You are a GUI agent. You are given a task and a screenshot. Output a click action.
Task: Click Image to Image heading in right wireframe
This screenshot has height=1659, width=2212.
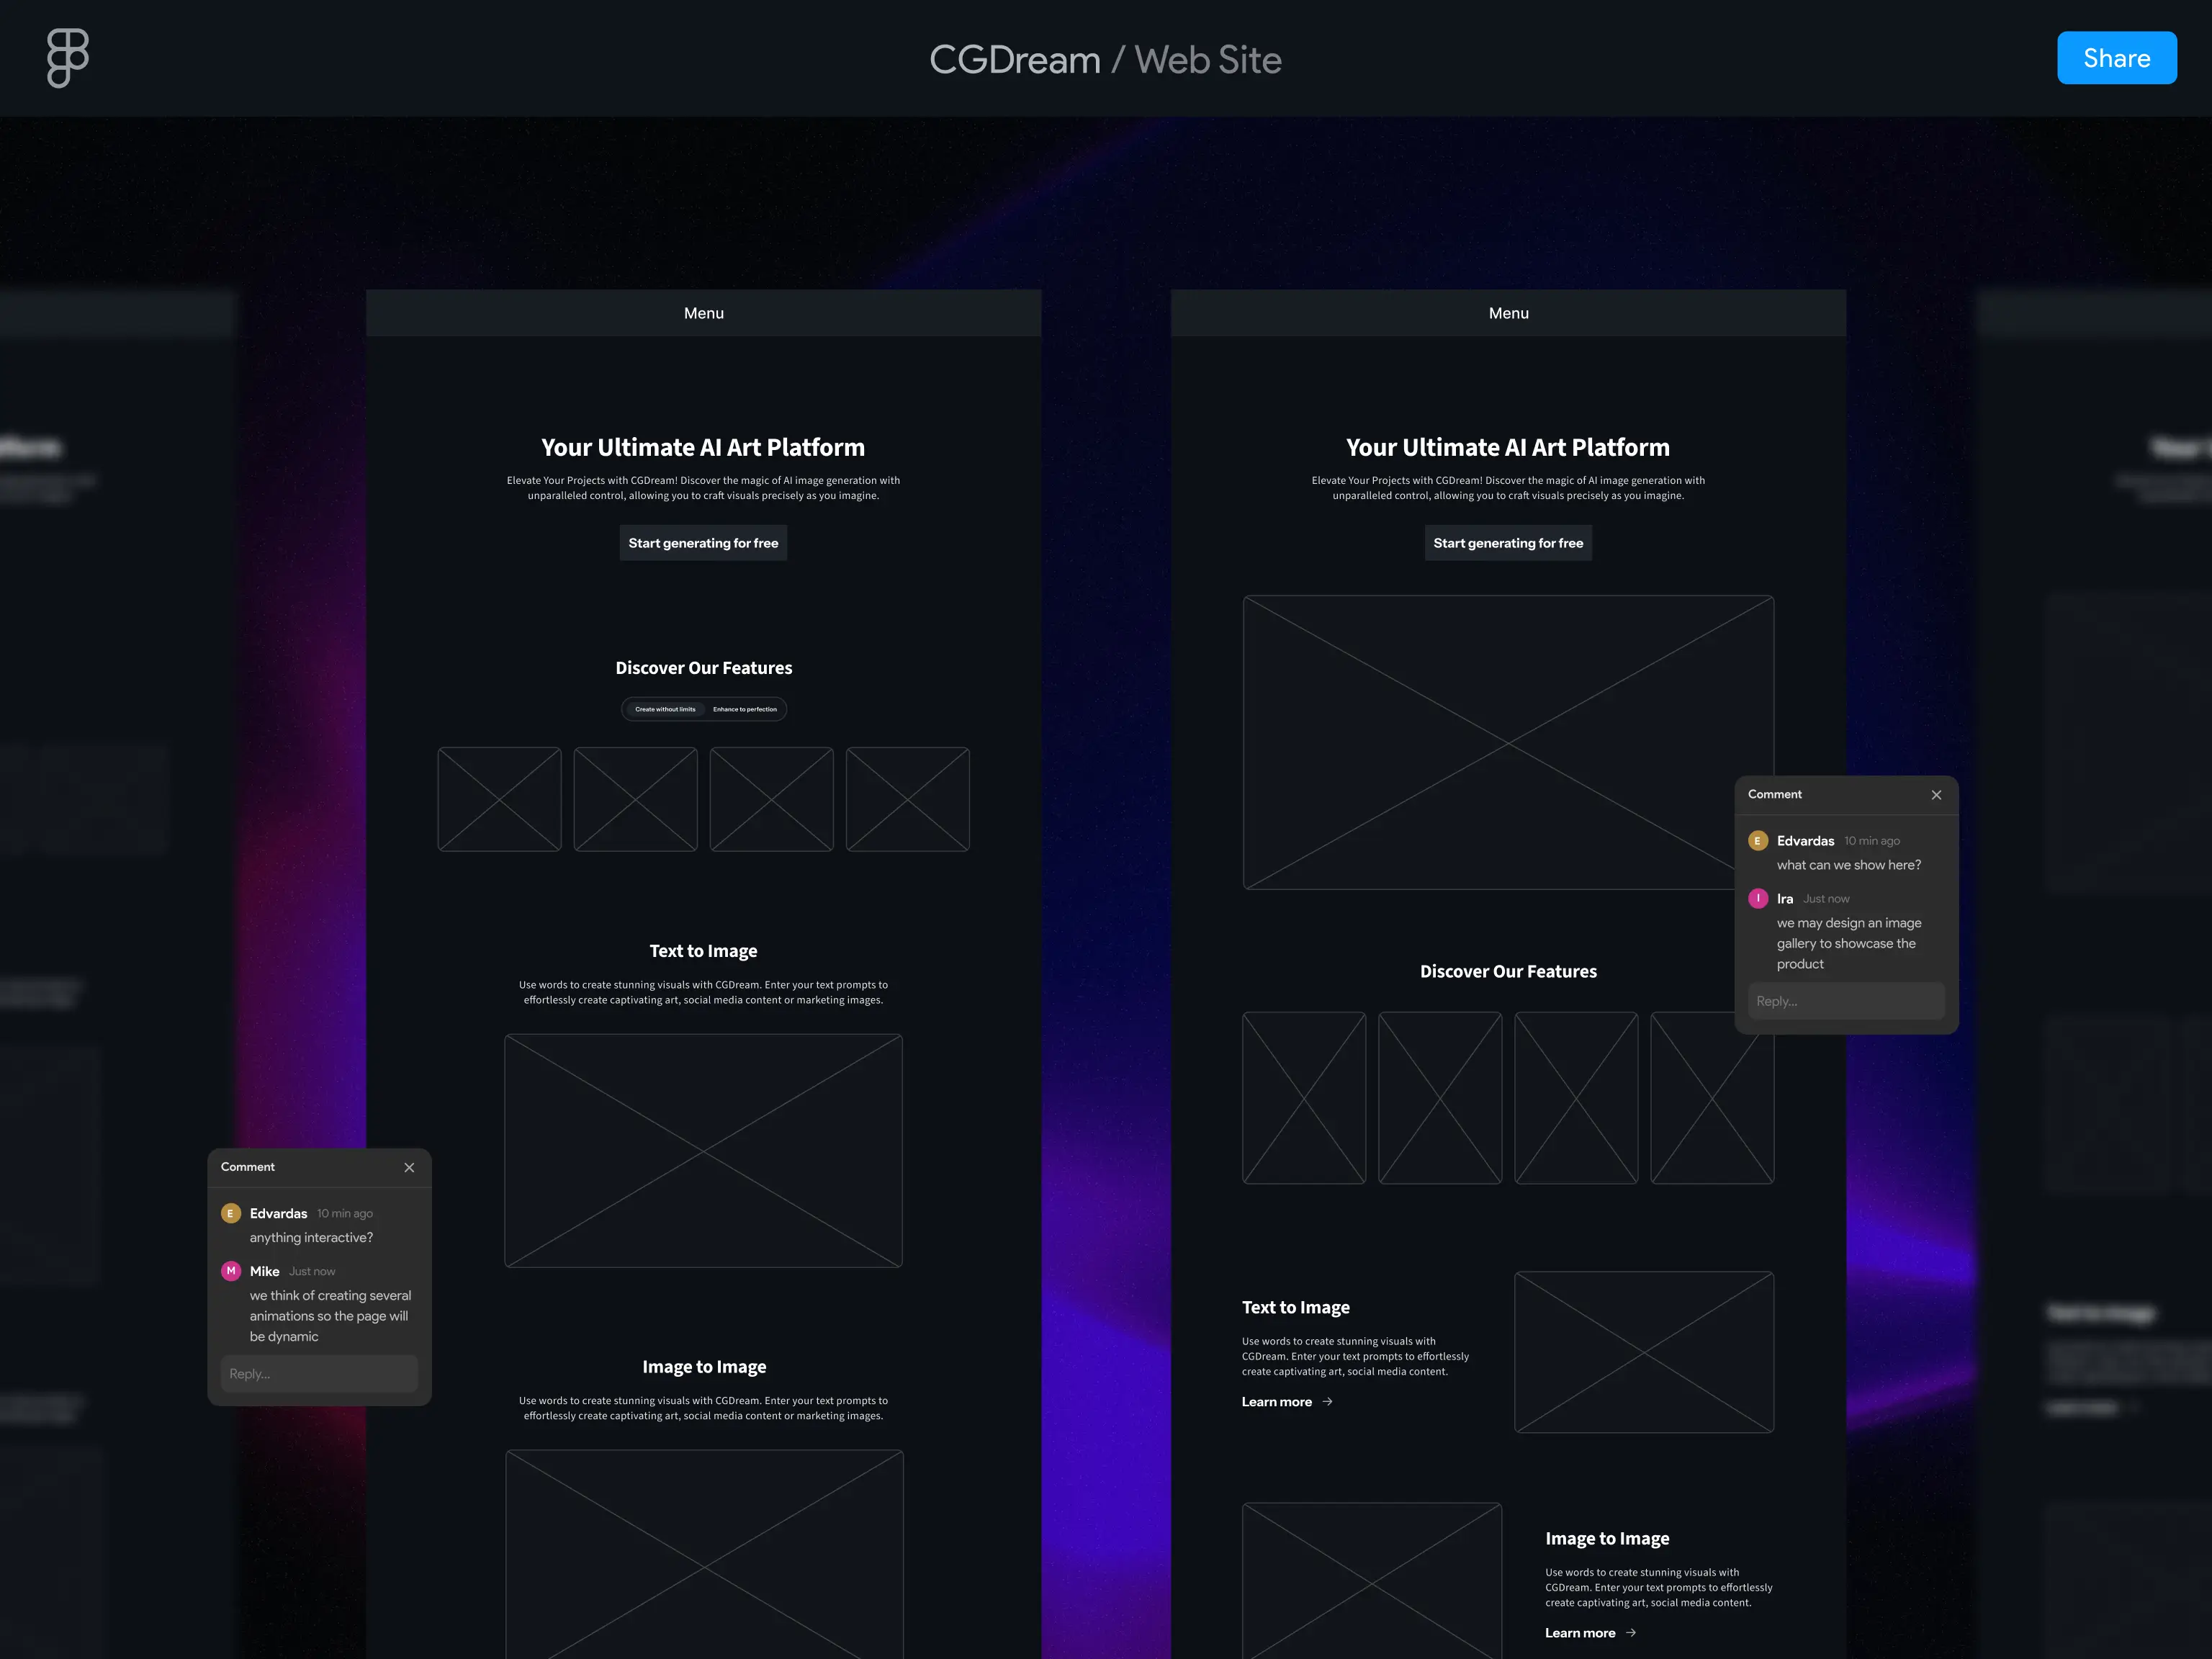pos(1607,1539)
